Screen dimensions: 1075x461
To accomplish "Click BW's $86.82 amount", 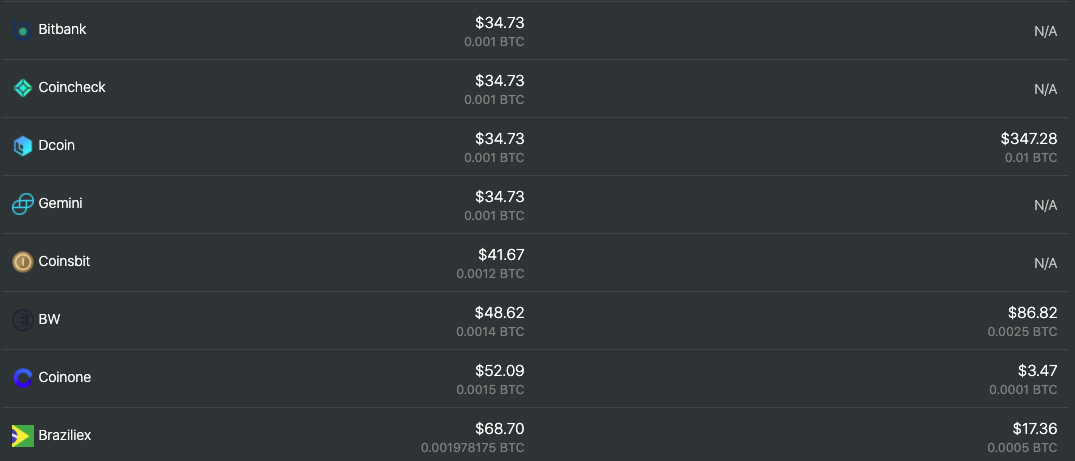I will click(x=1032, y=313).
